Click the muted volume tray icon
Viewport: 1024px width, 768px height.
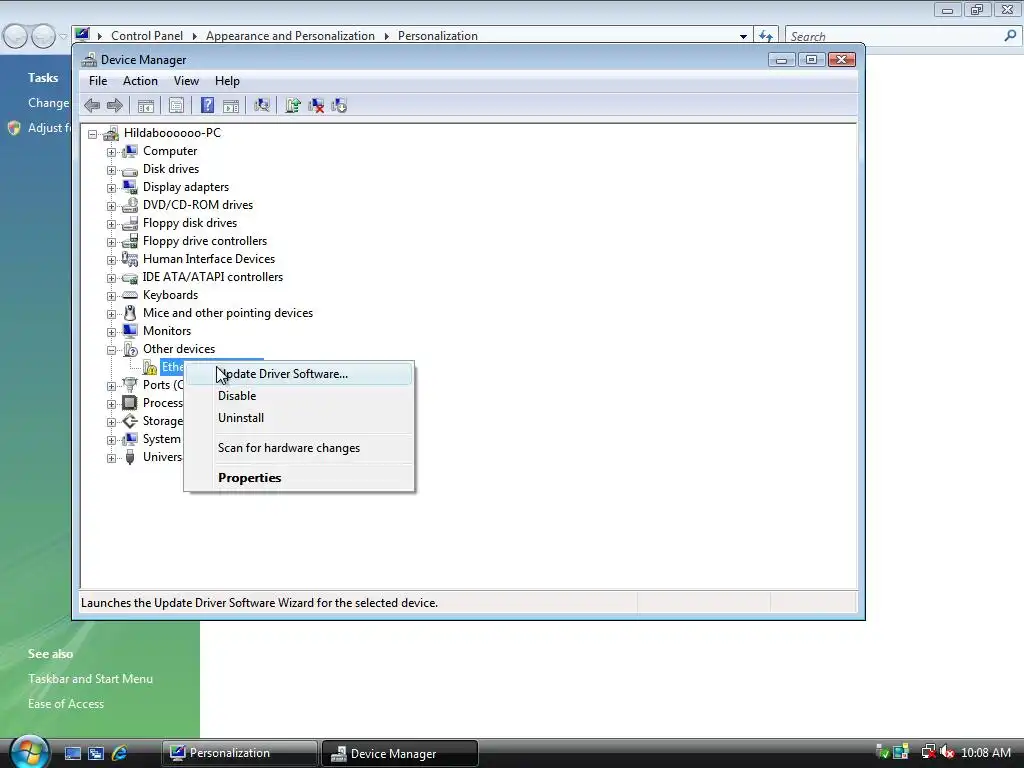pos(948,753)
